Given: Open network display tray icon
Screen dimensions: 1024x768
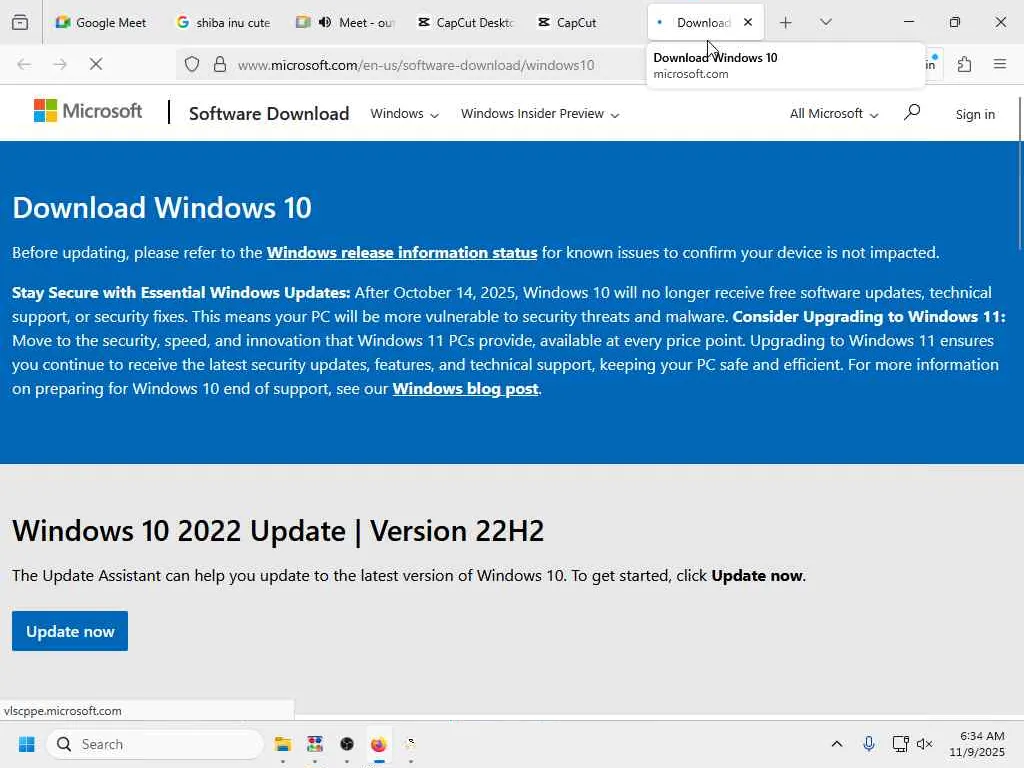Looking at the screenshot, I should pos(900,744).
